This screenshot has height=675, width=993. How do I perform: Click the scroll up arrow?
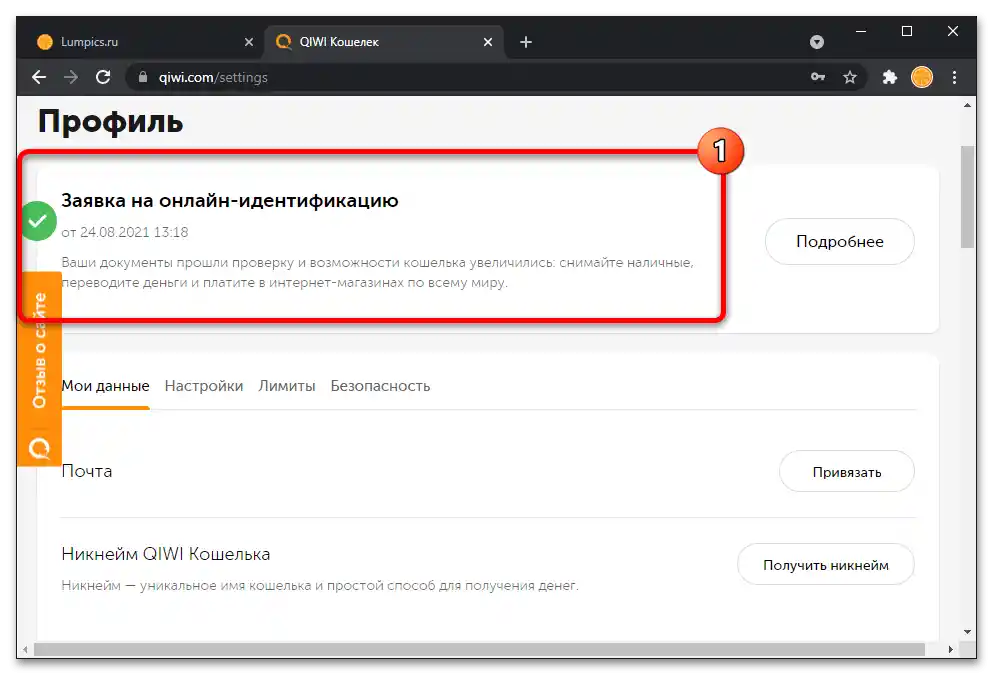point(967,105)
